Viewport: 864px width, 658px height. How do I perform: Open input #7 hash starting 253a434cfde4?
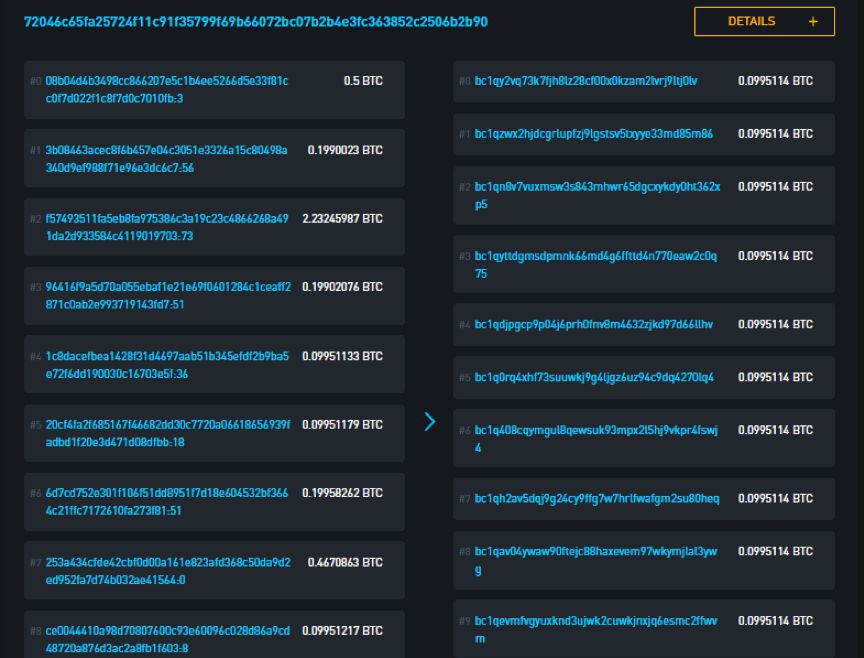168,571
